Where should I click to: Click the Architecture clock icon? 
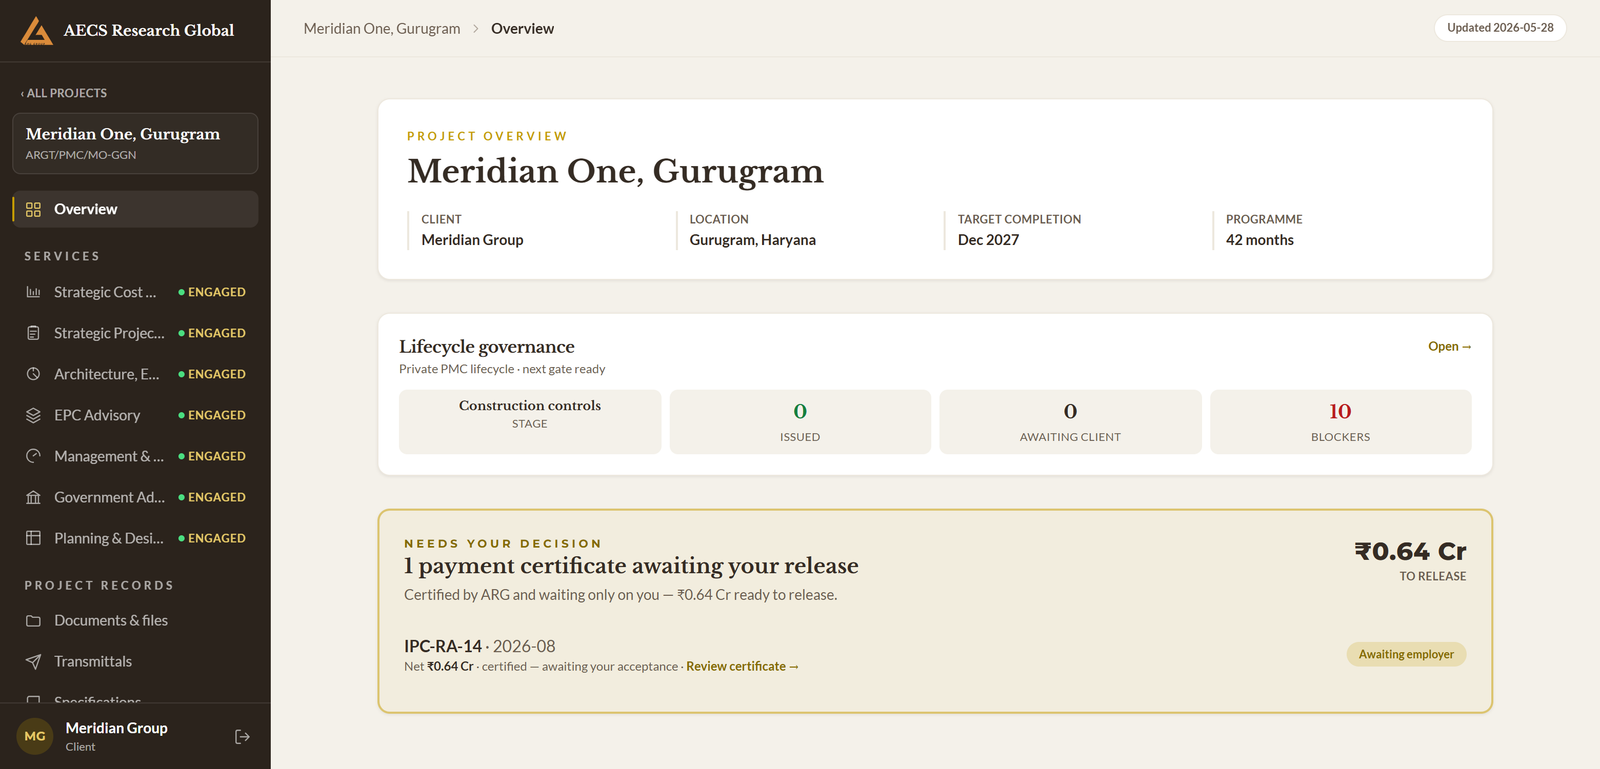point(33,374)
